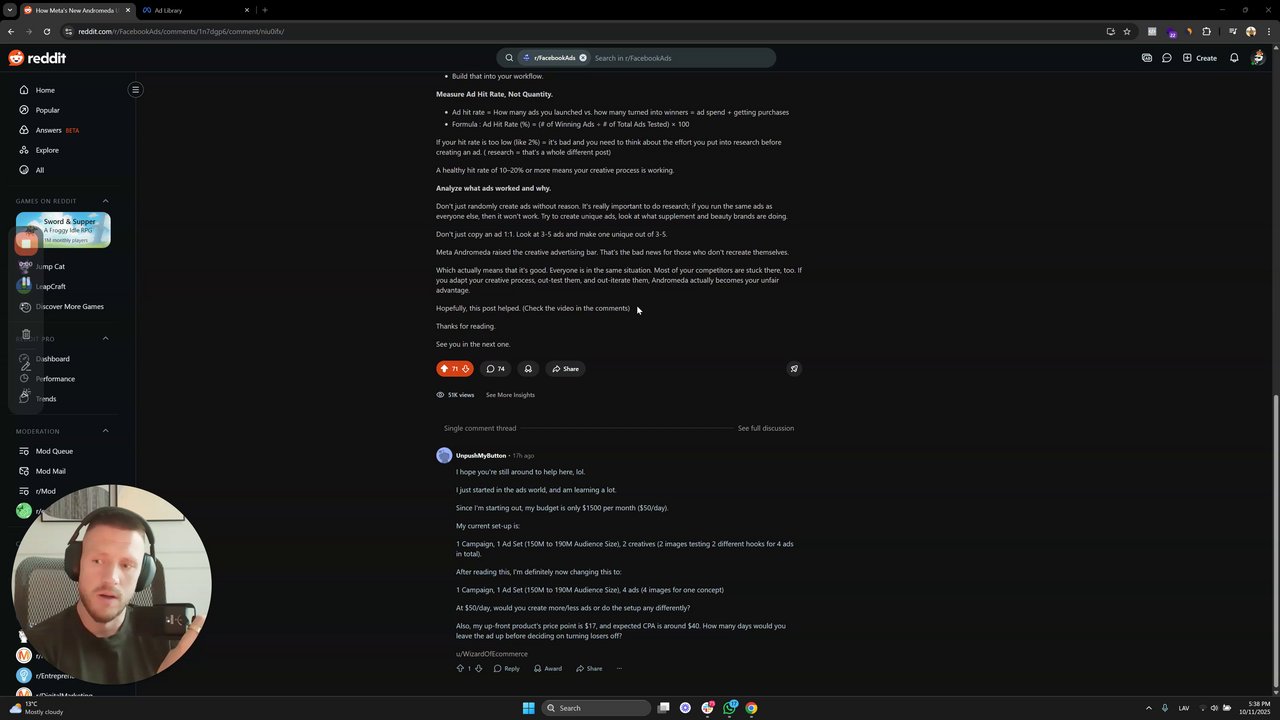Viewport: 1280px width, 720px height.
Task: Downvote the main post
Action: pyautogui.click(x=465, y=369)
